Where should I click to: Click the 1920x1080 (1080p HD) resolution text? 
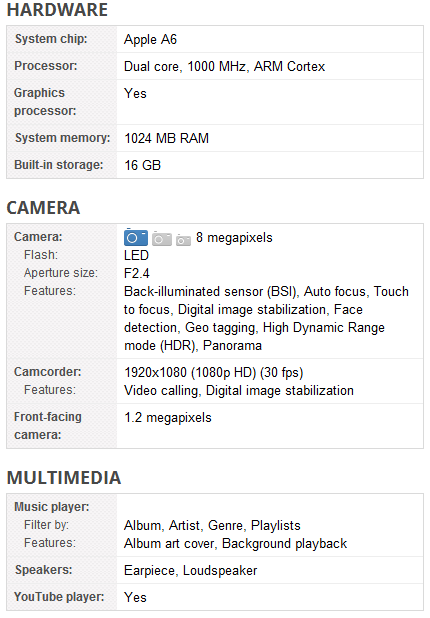[x=190, y=372]
